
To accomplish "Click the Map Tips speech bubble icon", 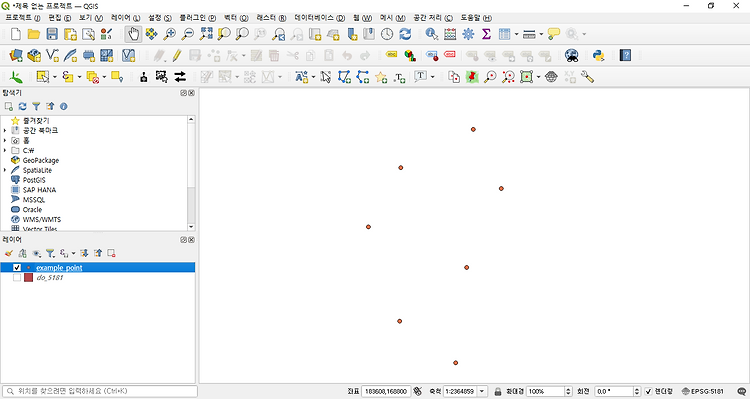I will 553,34.
